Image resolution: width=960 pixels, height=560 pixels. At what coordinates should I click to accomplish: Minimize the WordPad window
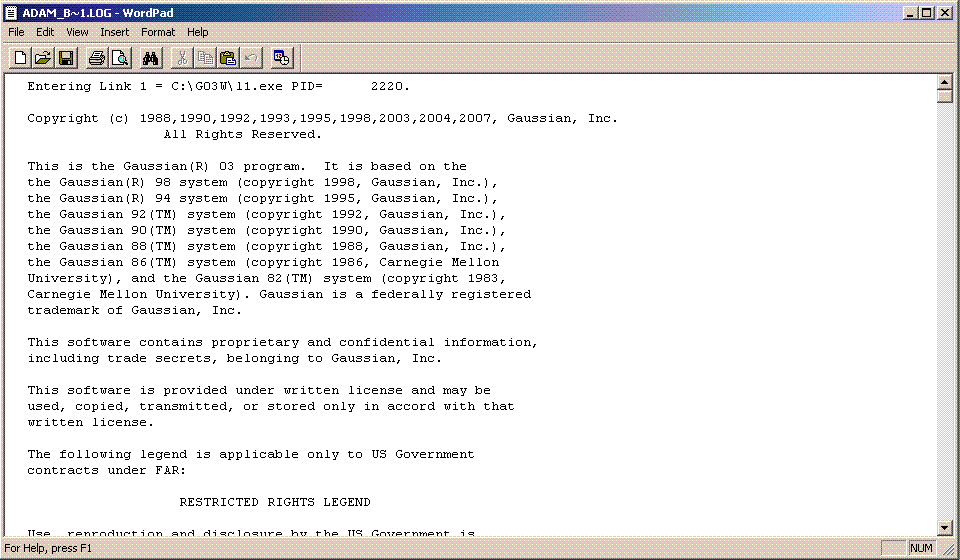[x=911, y=13]
